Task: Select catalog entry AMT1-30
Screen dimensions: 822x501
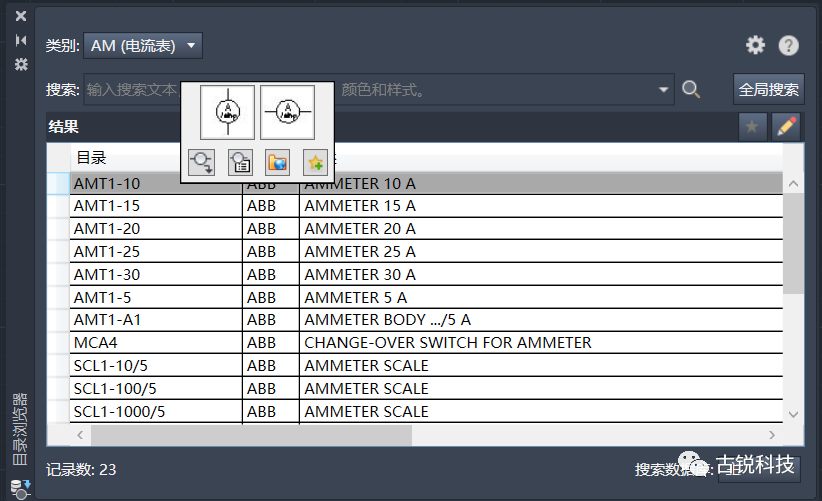Action: [x=107, y=275]
